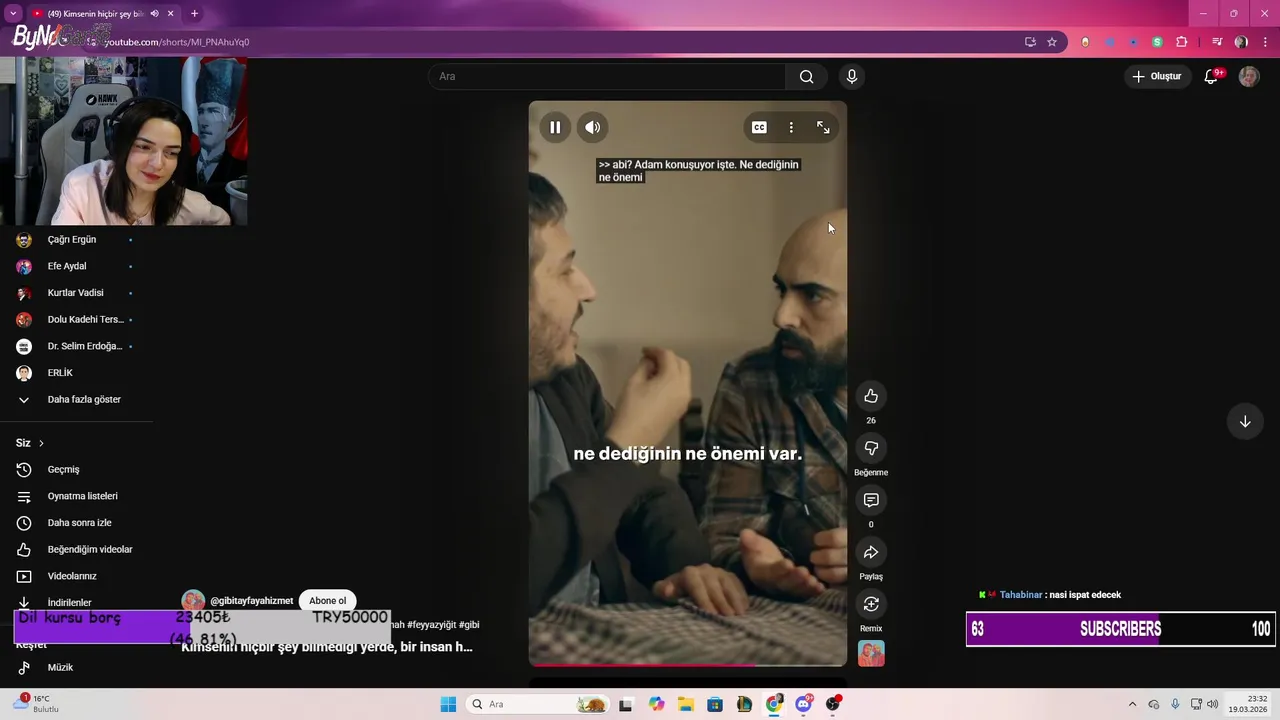
Task: Open the taskbar volume control
Action: pos(1213,704)
